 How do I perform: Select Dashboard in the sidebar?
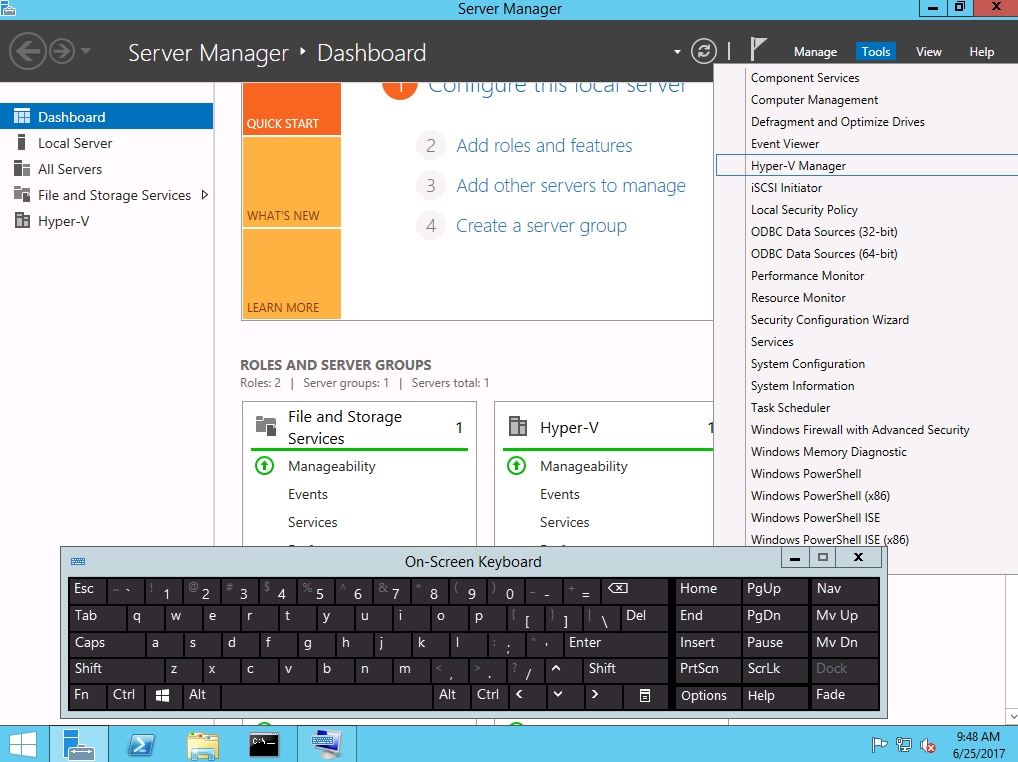[x=106, y=117]
